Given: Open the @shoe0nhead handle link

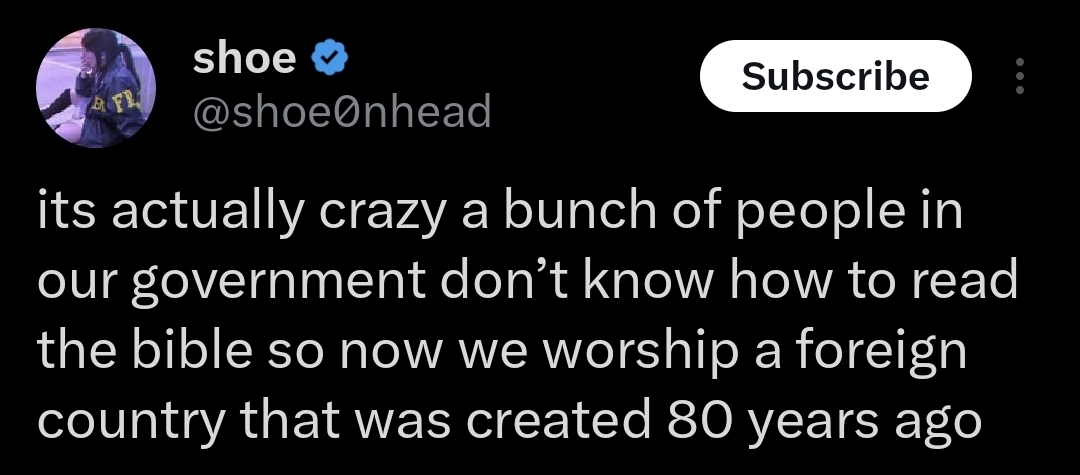Looking at the screenshot, I should click(x=341, y=111).
